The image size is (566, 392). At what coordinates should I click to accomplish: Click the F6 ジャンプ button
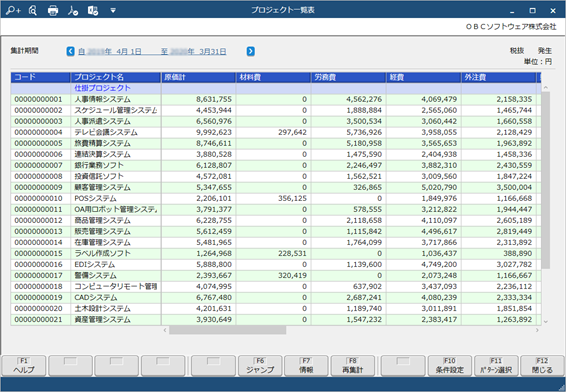[x=260, y=366]
